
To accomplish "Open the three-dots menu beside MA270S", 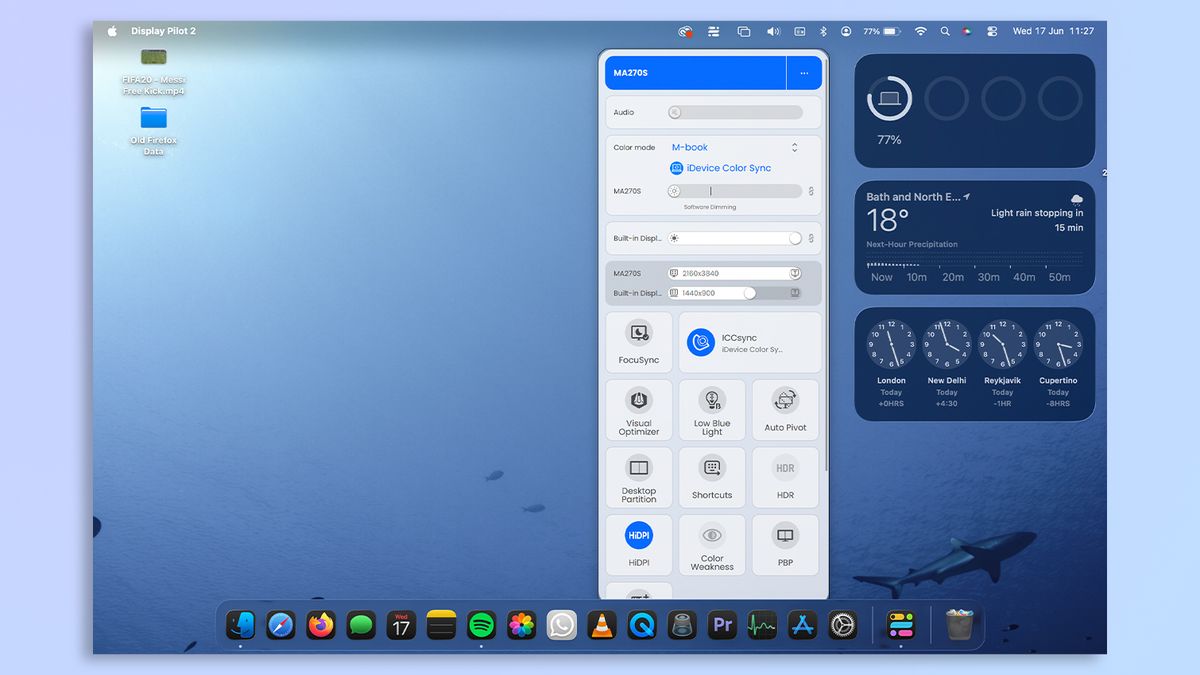I will point(804,73).
